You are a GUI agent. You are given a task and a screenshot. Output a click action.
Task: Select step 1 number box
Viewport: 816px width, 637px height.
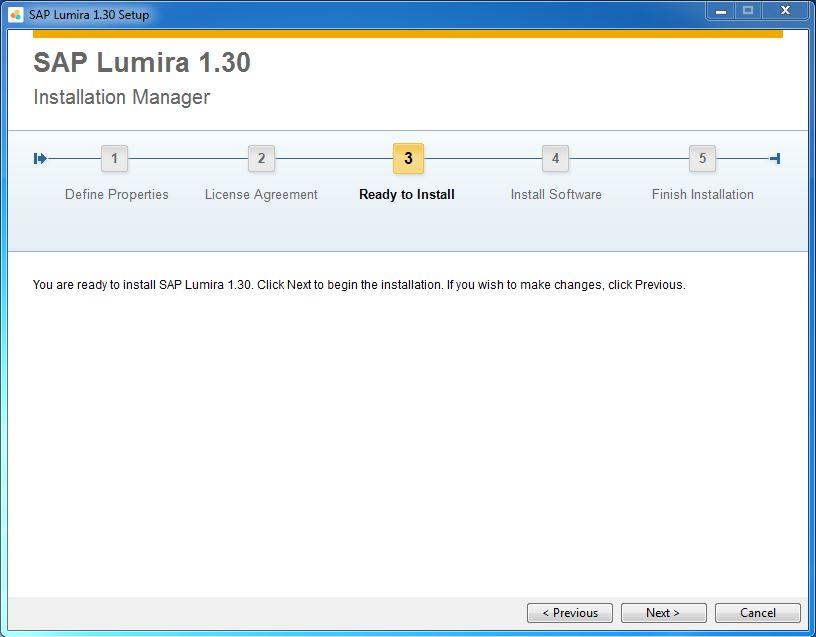[x=114, y=158]
